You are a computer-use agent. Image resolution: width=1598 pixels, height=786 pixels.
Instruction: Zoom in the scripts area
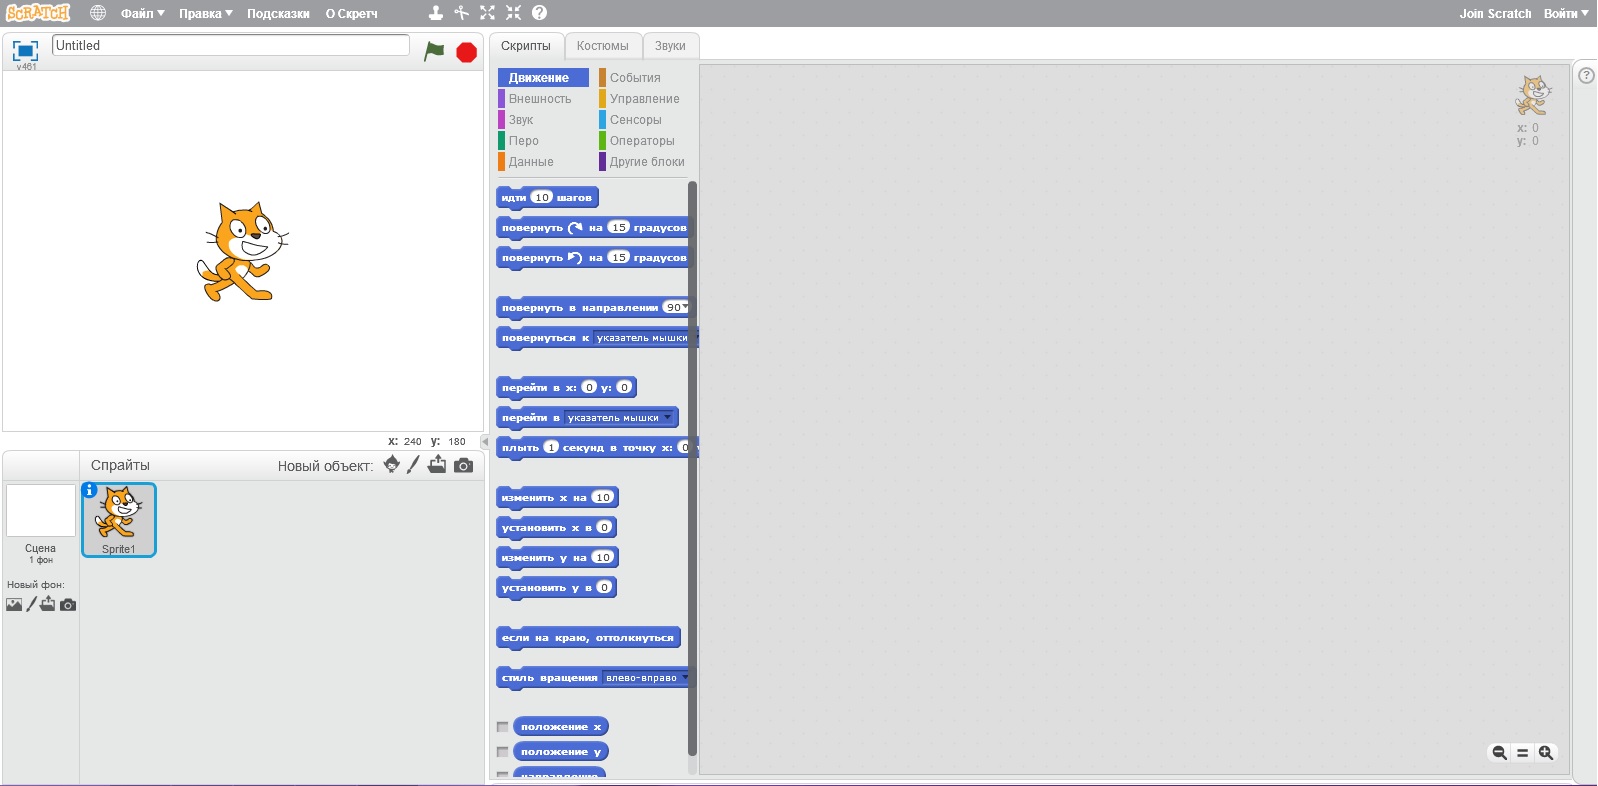coord(1546,753)
